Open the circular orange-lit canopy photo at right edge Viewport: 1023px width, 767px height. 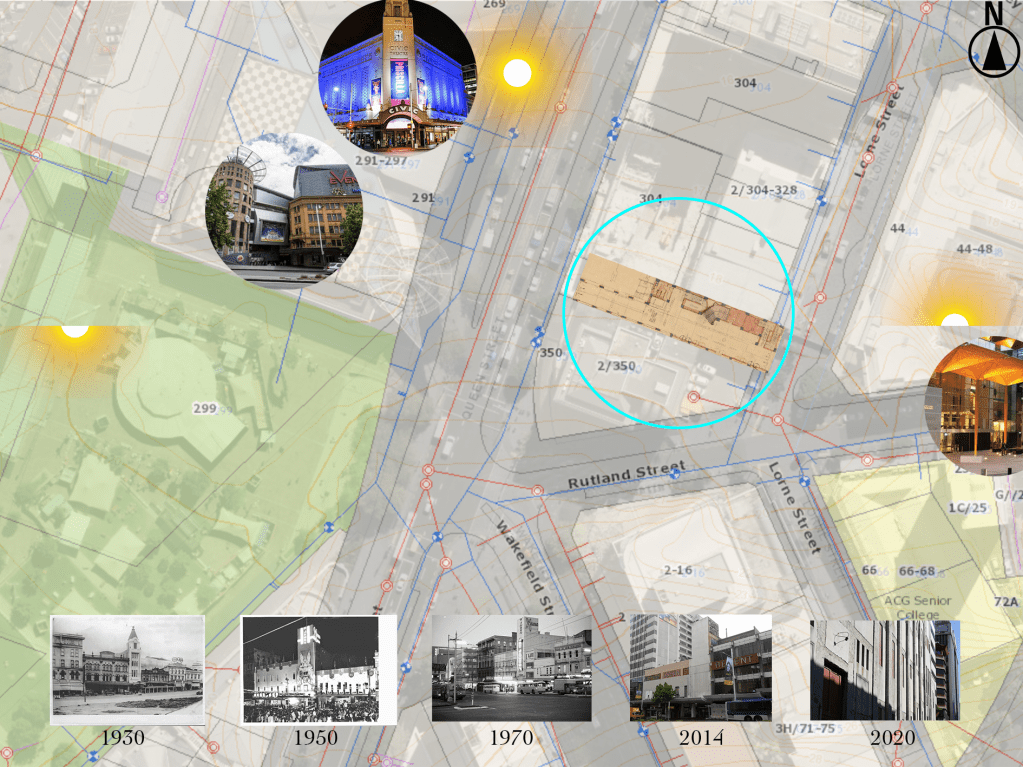point(980,397)
